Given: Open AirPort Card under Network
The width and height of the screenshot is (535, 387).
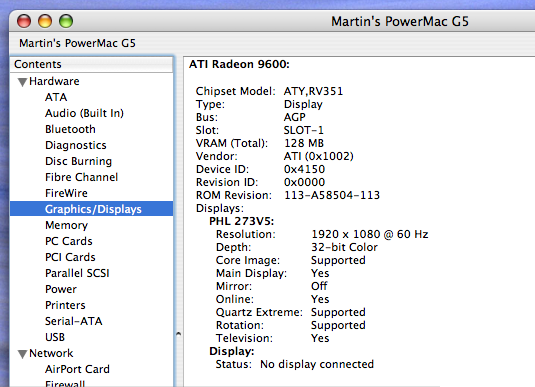Looking at the screenshot, I should click(x=77, y=369).
